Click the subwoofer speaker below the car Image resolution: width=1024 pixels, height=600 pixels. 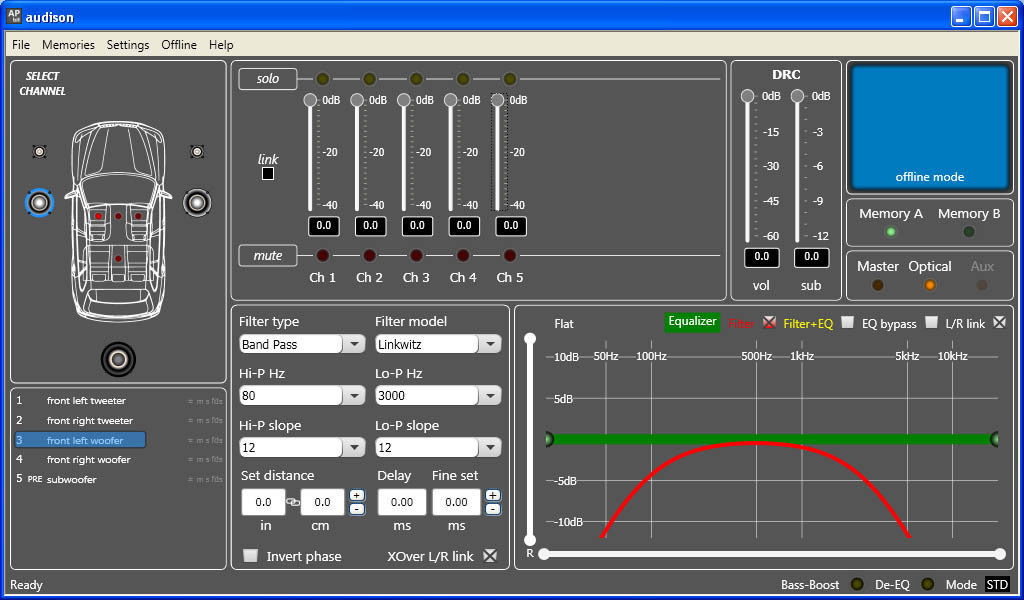coord(118,358)
